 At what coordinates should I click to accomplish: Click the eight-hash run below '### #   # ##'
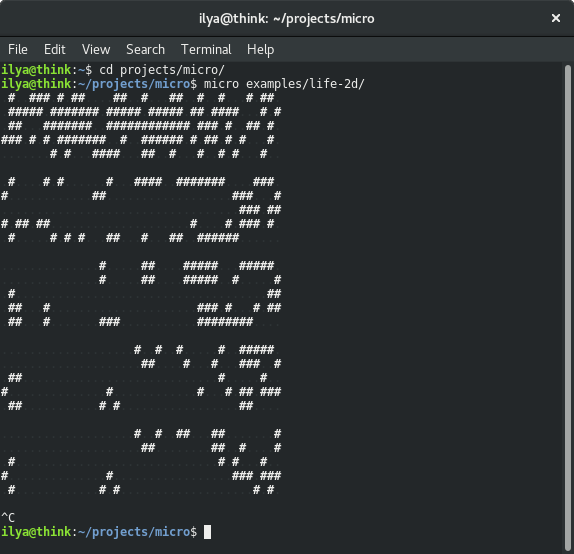(x=225, y=322)
